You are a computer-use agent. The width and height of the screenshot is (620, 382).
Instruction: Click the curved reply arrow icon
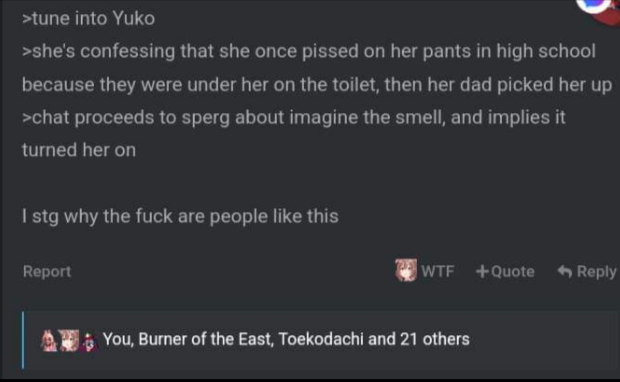565,271
